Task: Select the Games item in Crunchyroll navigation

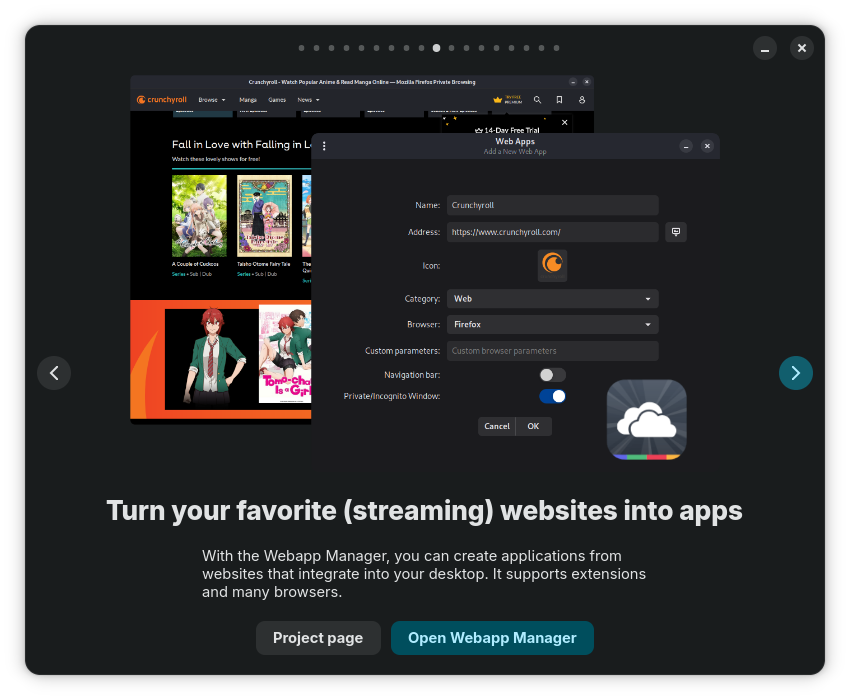Action: tap(276, 100)
